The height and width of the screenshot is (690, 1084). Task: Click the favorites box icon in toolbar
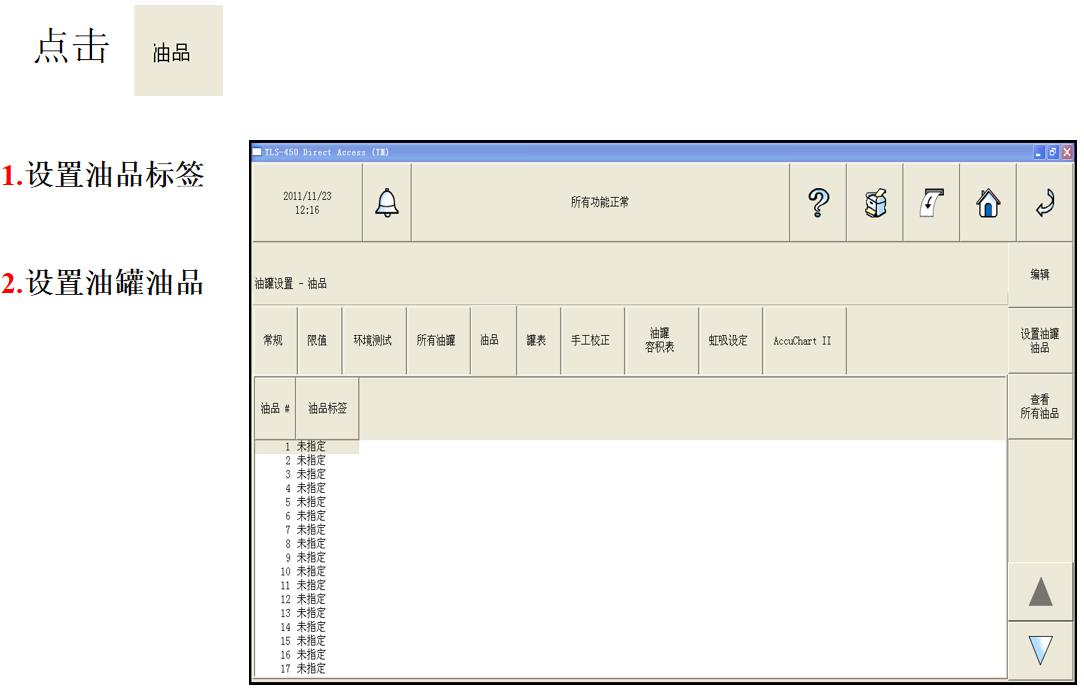874,203
